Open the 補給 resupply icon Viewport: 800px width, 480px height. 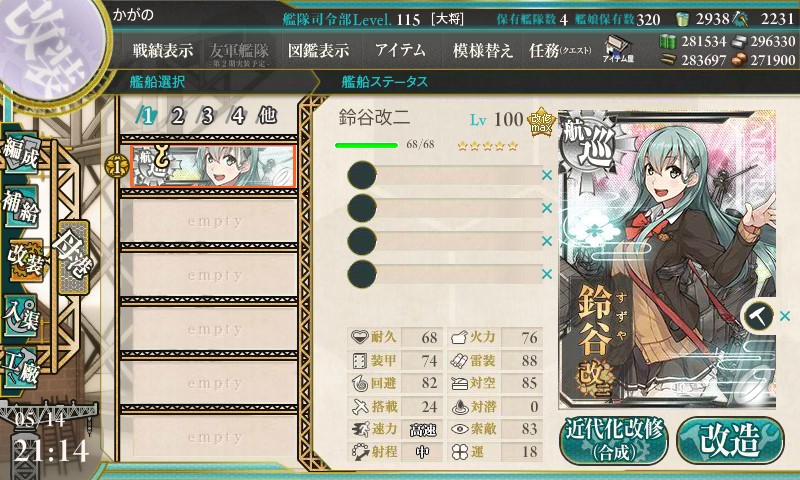tap(21, 206)
